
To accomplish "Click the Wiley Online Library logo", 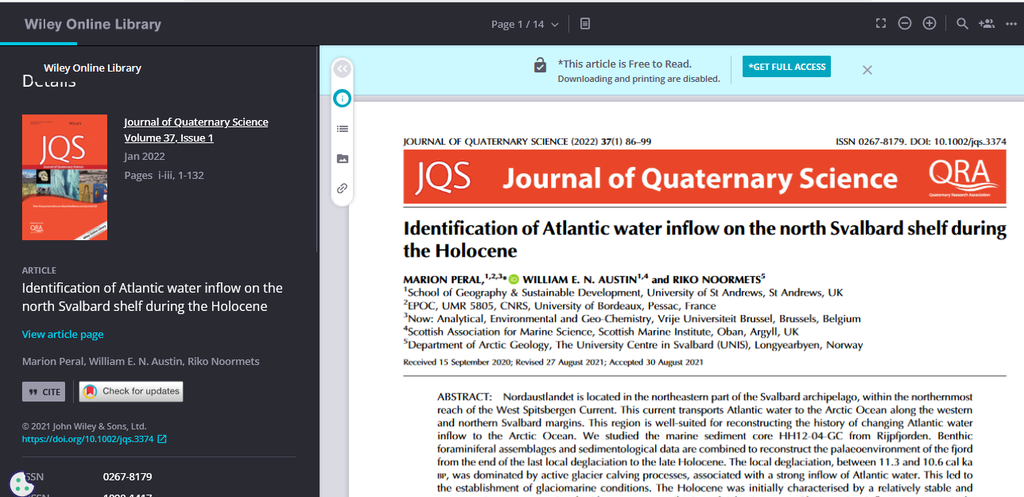I will coord(93,24).
